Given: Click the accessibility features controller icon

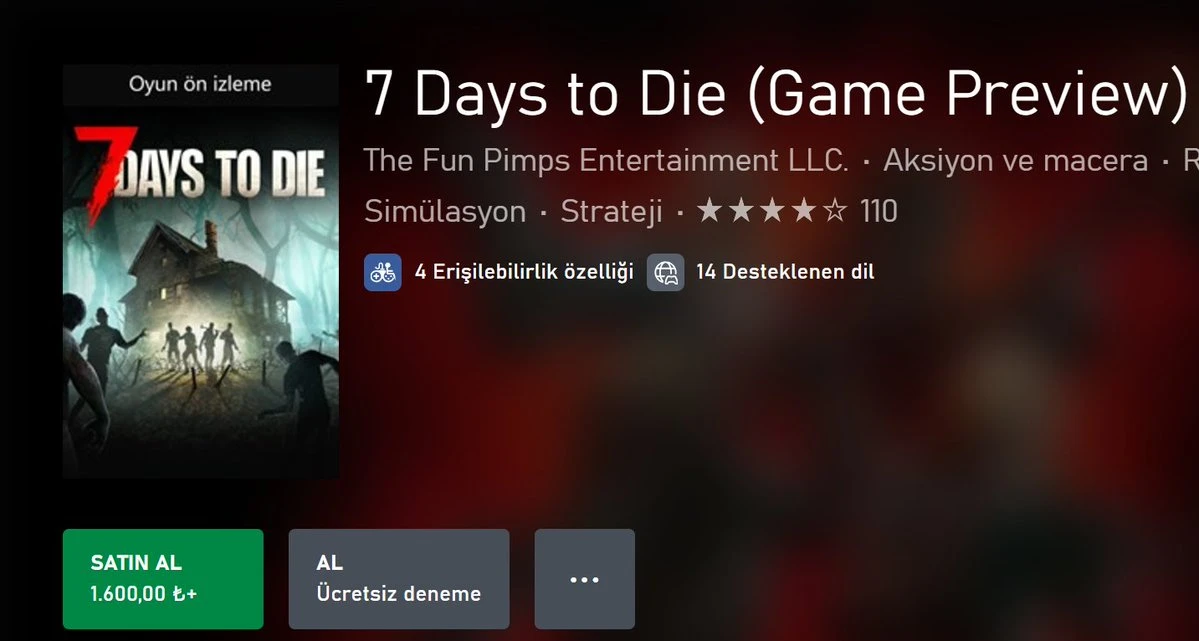Looking at the screenshot, I should tap(382, 272).
